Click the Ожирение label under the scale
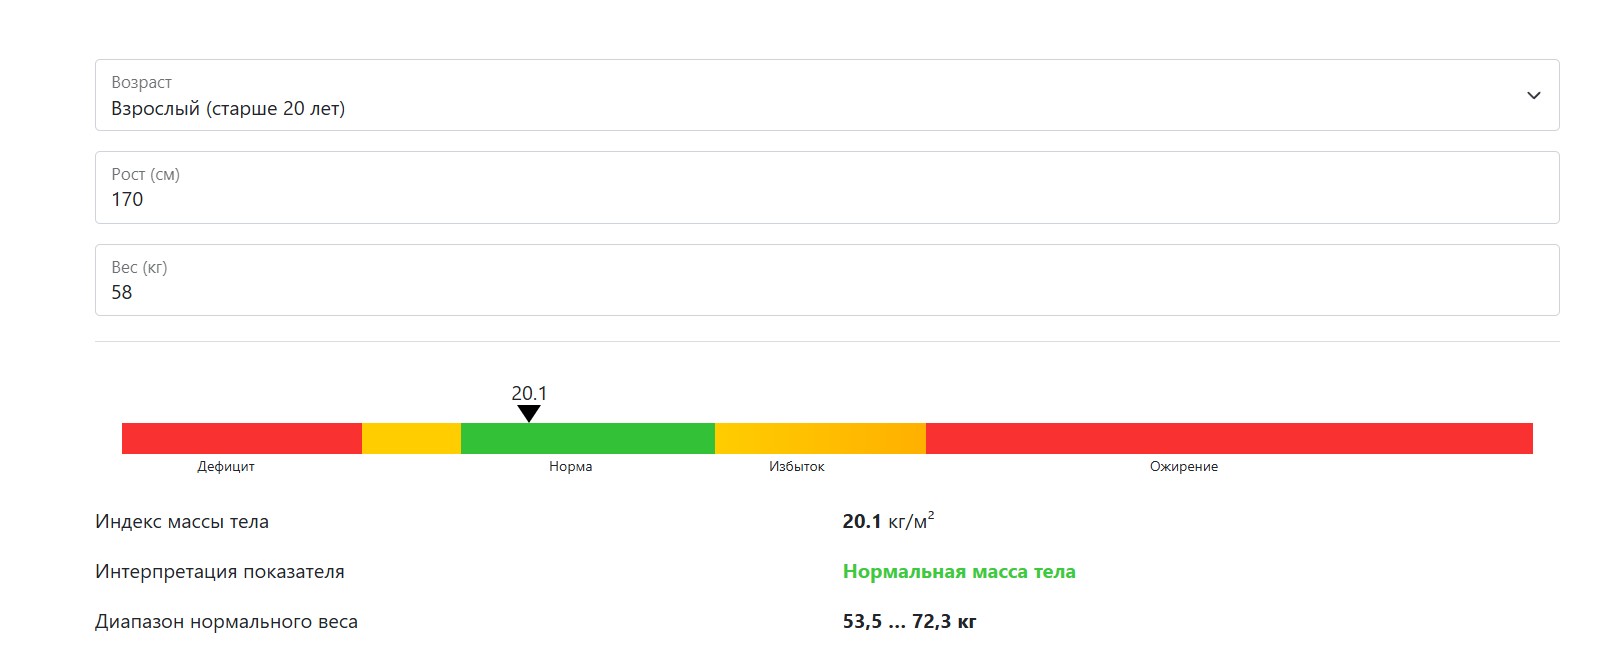Screen dimensions: 1601x657 (1184, 467)
